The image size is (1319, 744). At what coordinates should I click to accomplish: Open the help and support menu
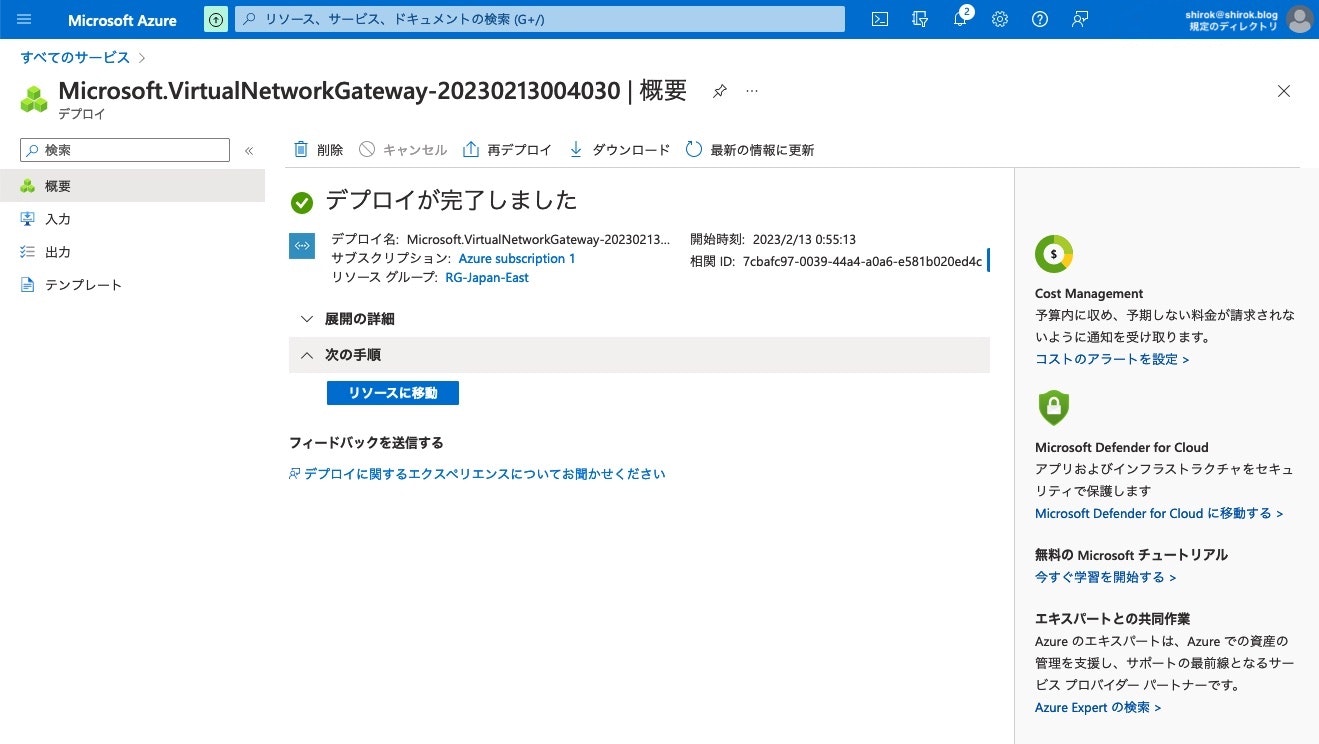coord(1040,19)
